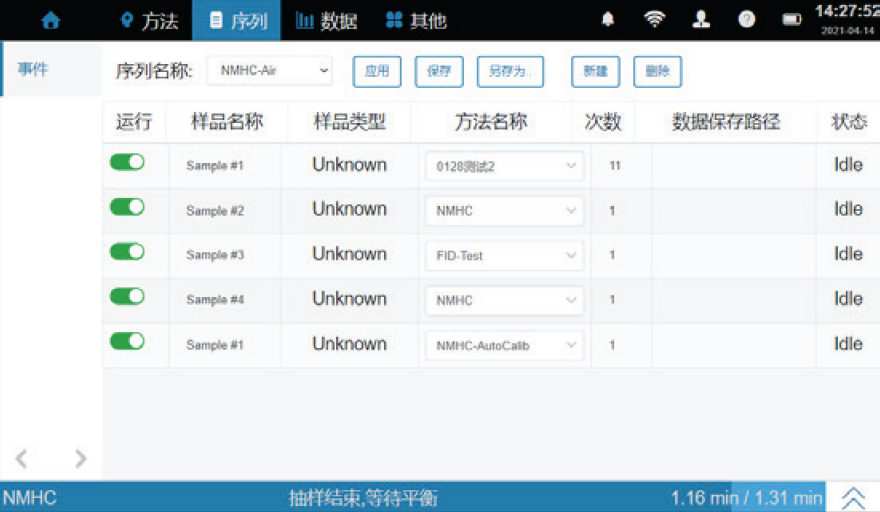880x512 pixels.
Task: Check the battery status icon
Action: 792,20
